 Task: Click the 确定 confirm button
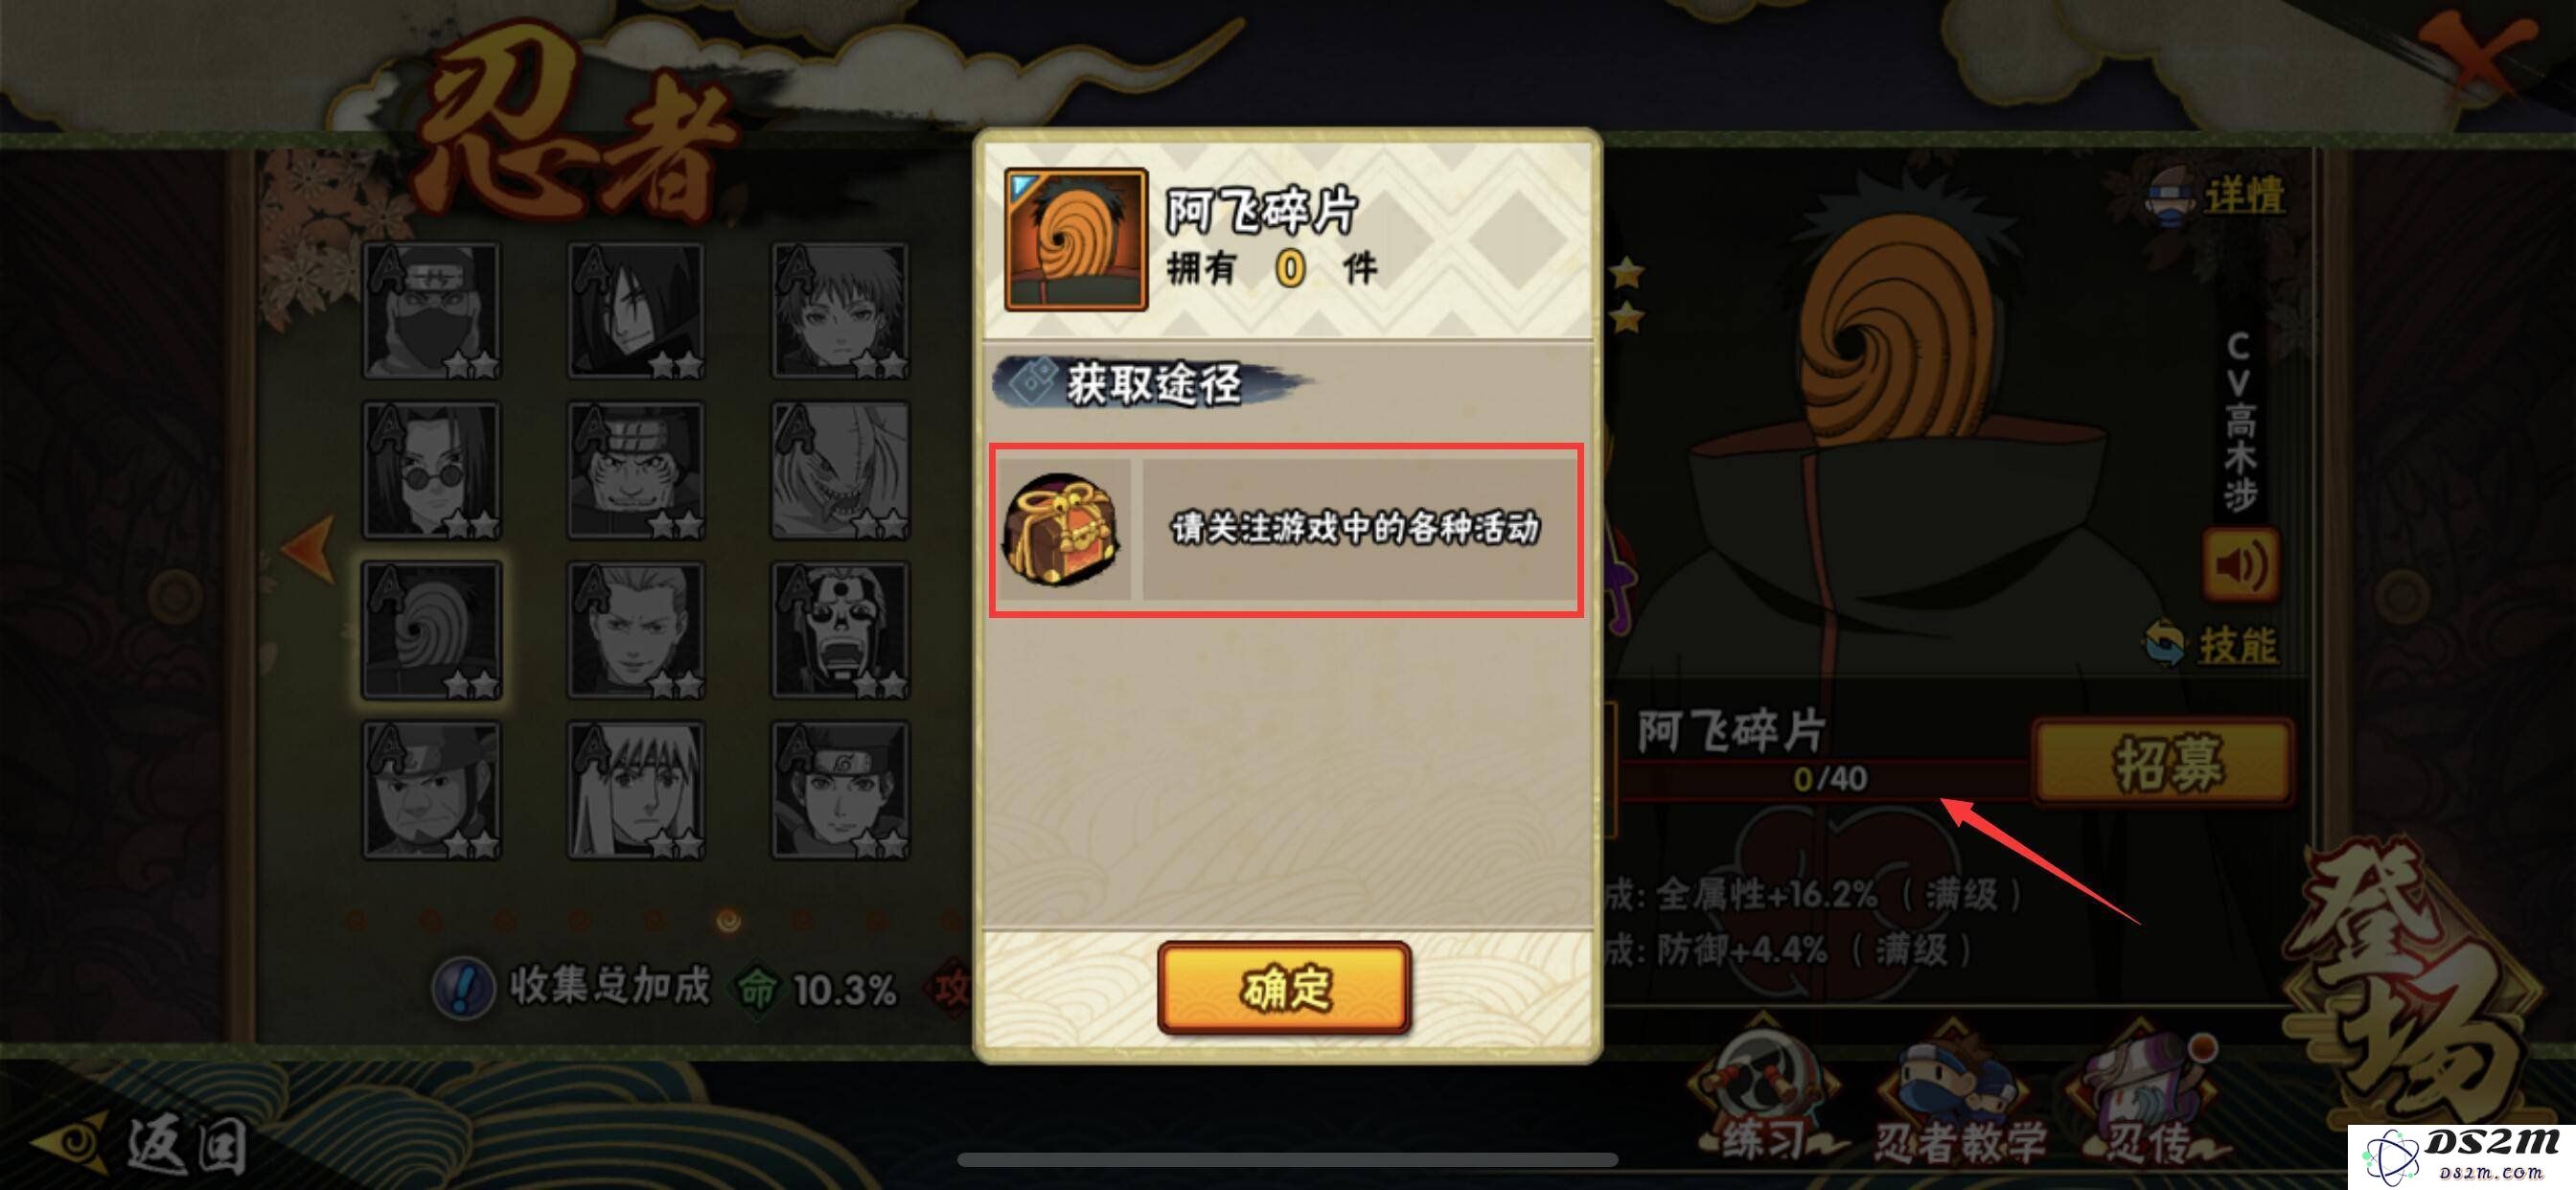coord(1284,987)
